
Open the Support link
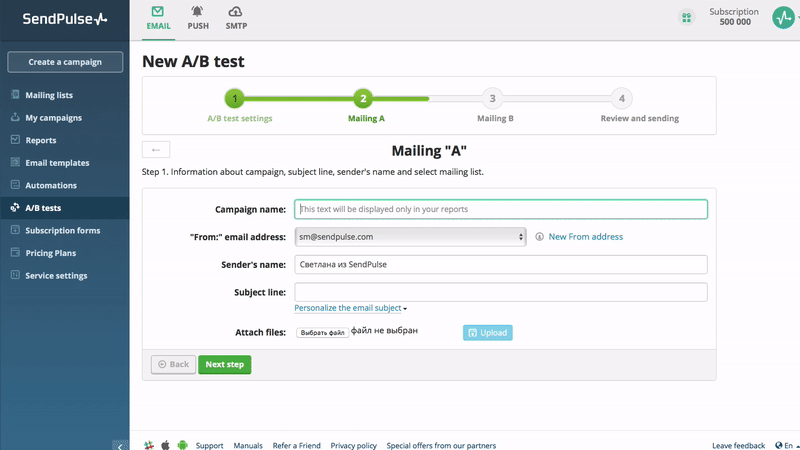point(210,445)
